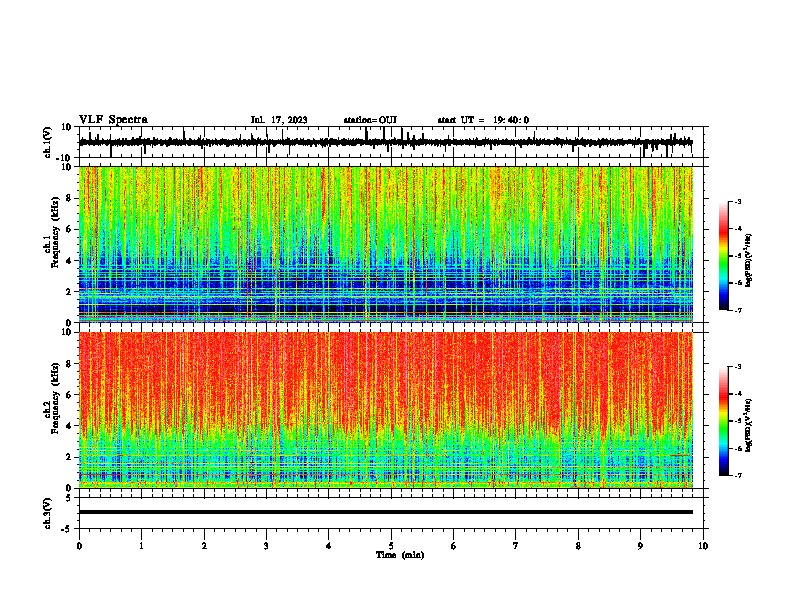The image size is (792, 612).
Task: Click inside the ch.2 frequency spectrogram
Action: point(386,410)
